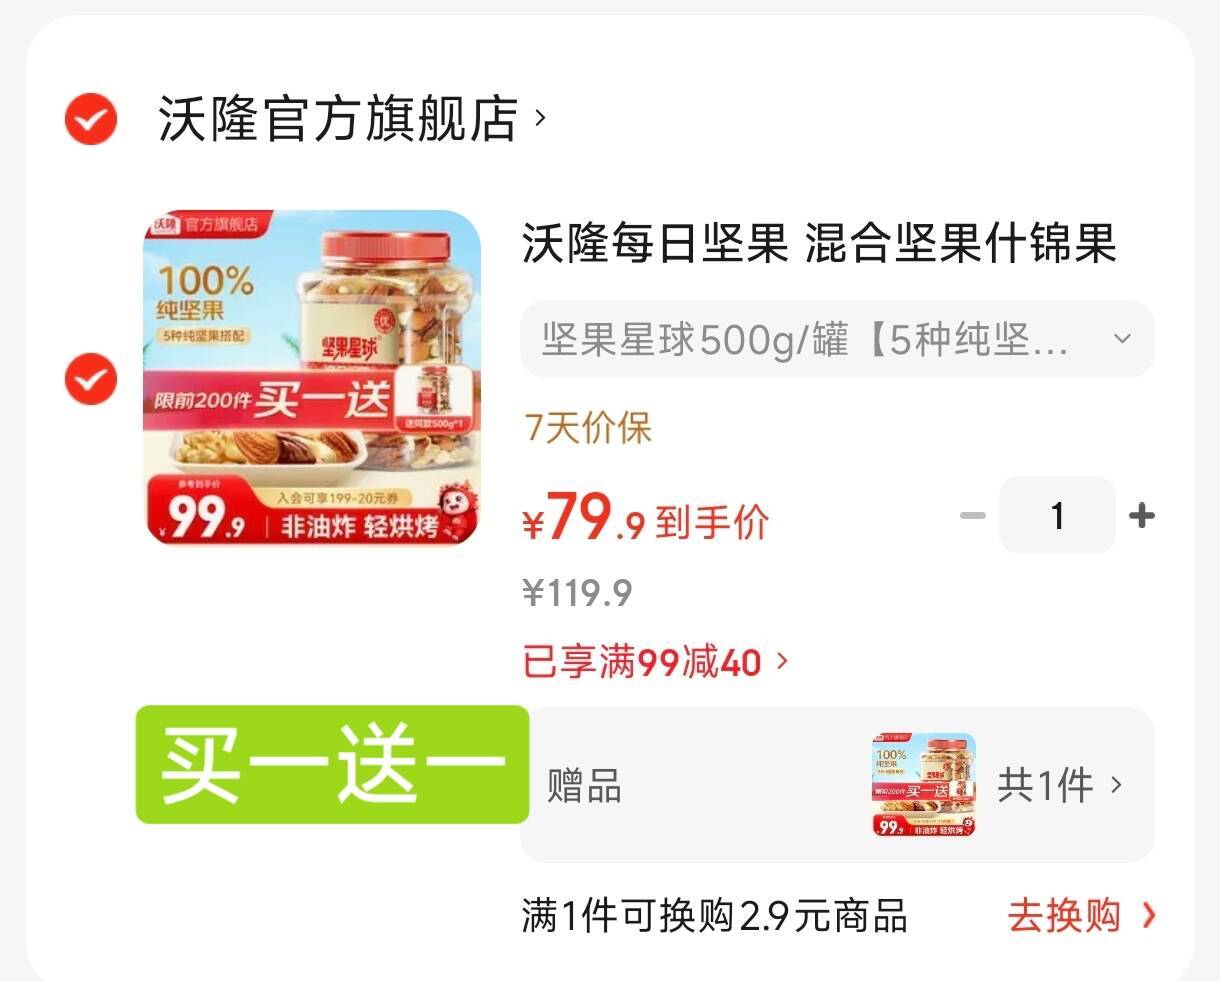Uncheck the 沃隆官方旗舰店 store checkbox
The width and height of the screenshot is (1220, 981).
[91, 120]
